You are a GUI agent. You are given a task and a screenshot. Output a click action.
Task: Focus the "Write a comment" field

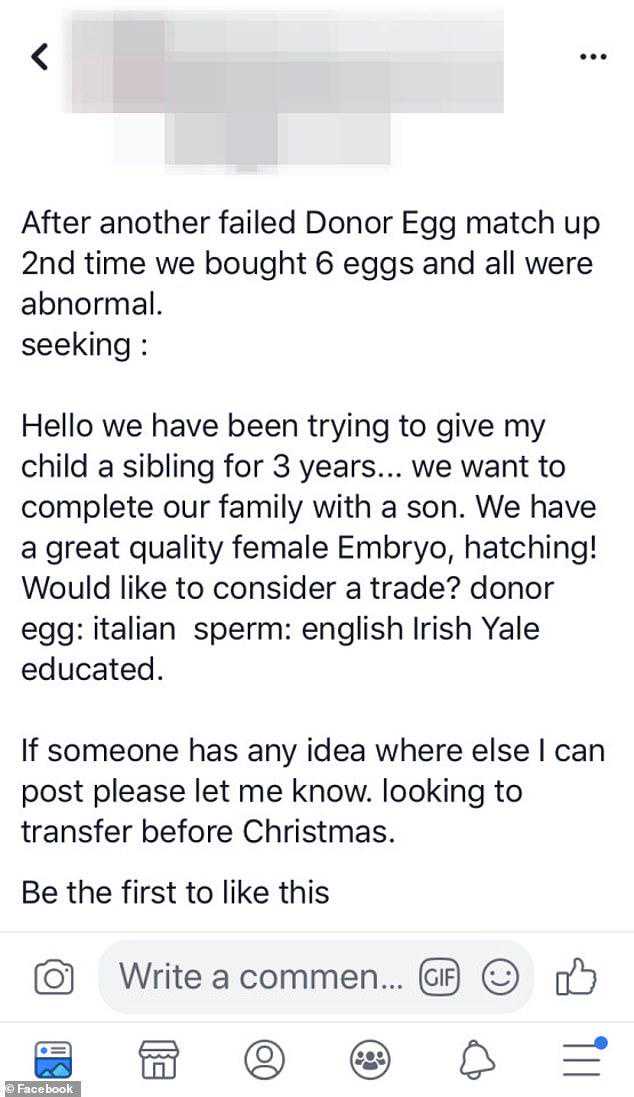262,976
